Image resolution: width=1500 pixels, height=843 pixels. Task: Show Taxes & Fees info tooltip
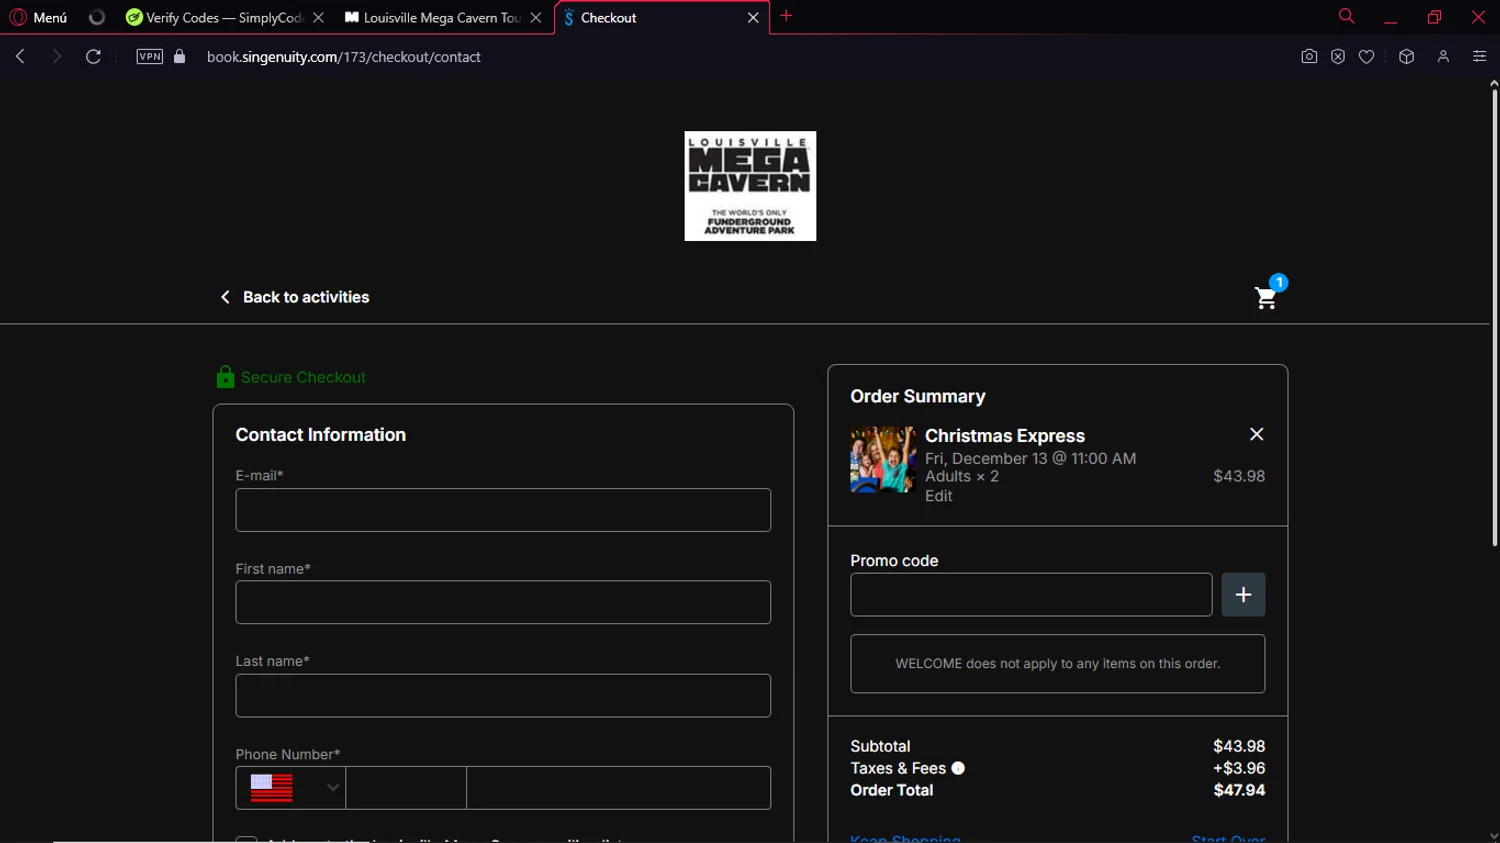[958, 768]
